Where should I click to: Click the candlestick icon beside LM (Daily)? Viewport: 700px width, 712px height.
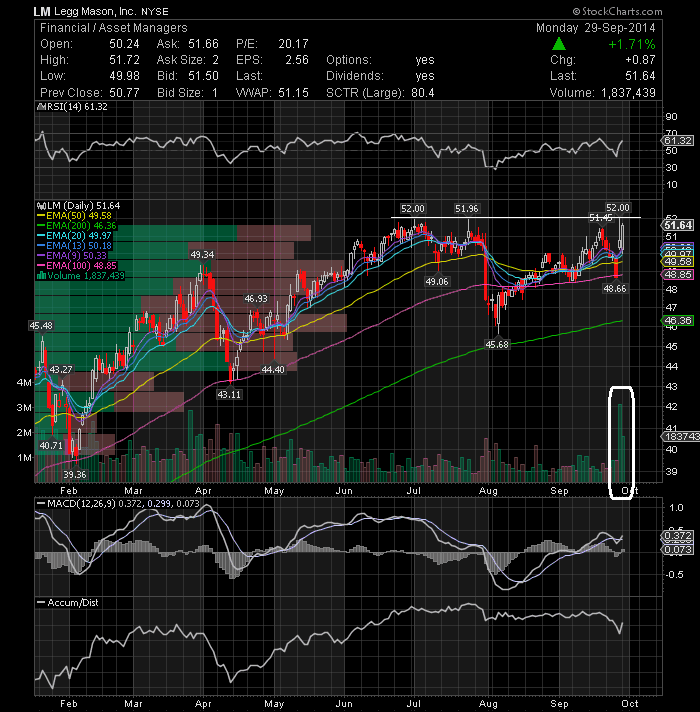coord(41,206)
